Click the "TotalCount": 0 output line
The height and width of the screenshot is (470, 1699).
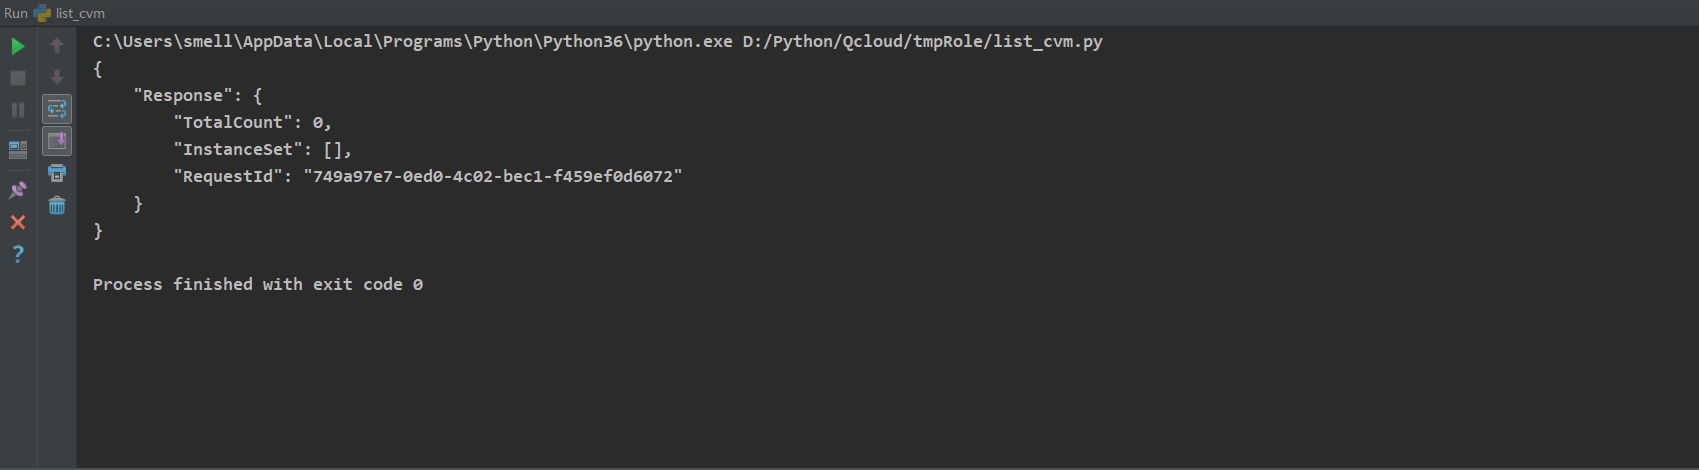pos(252,123)
